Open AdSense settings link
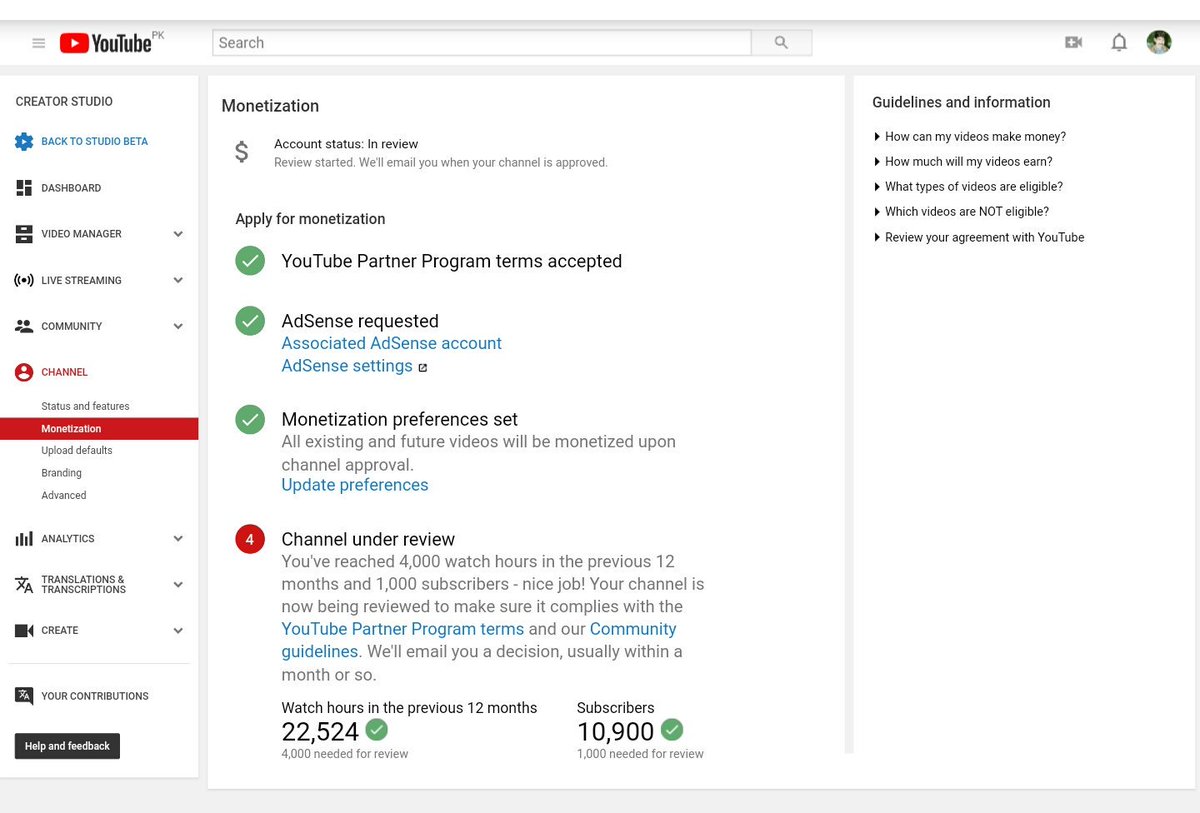 click(x=347, y=366)
